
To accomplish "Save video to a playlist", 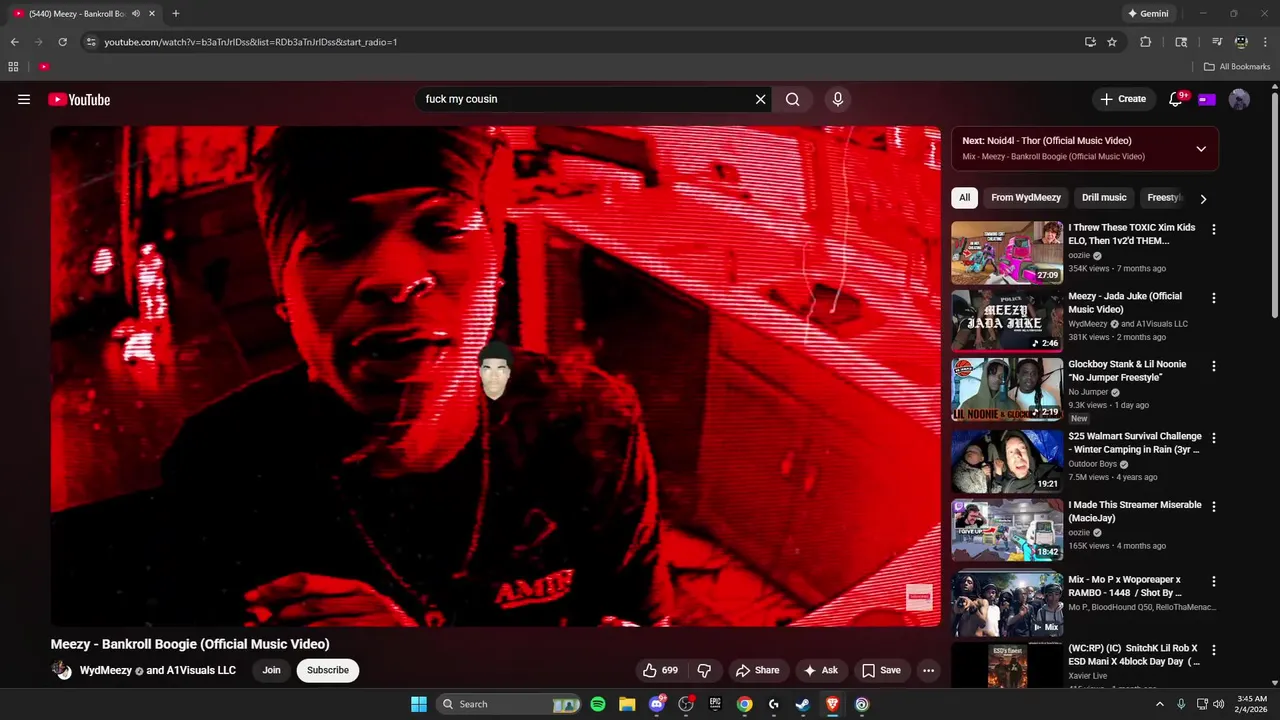I will (881, 670).
